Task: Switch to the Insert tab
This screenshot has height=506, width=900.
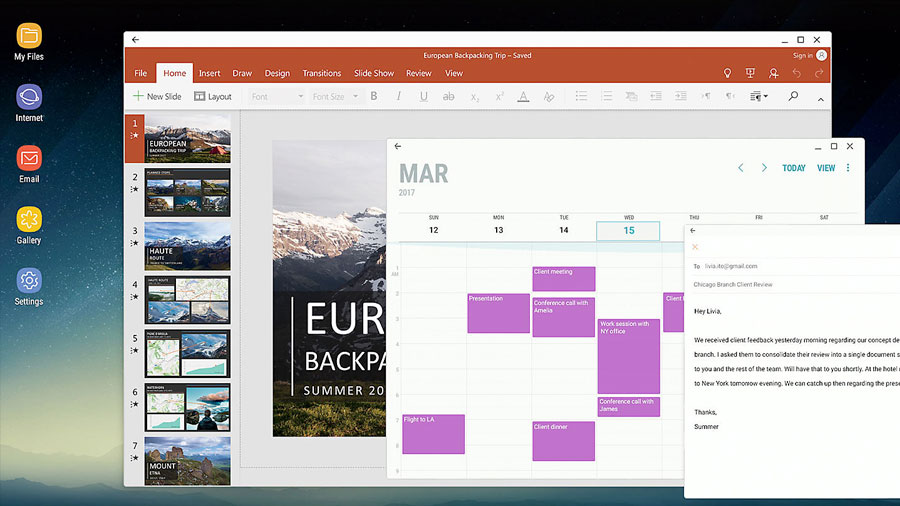Action: 210,73
